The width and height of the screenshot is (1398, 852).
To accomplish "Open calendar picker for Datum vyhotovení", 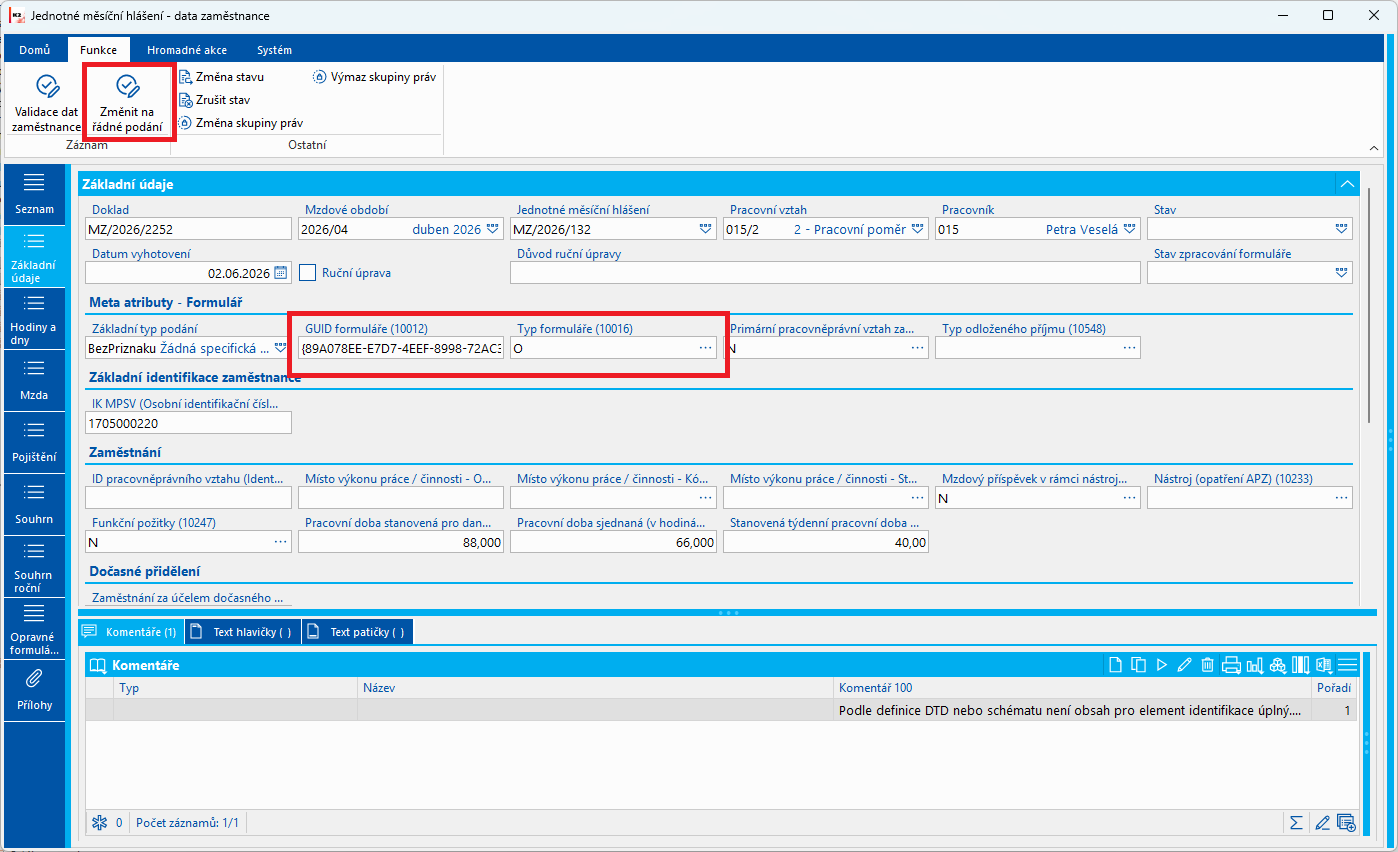I will click(281, 273).
